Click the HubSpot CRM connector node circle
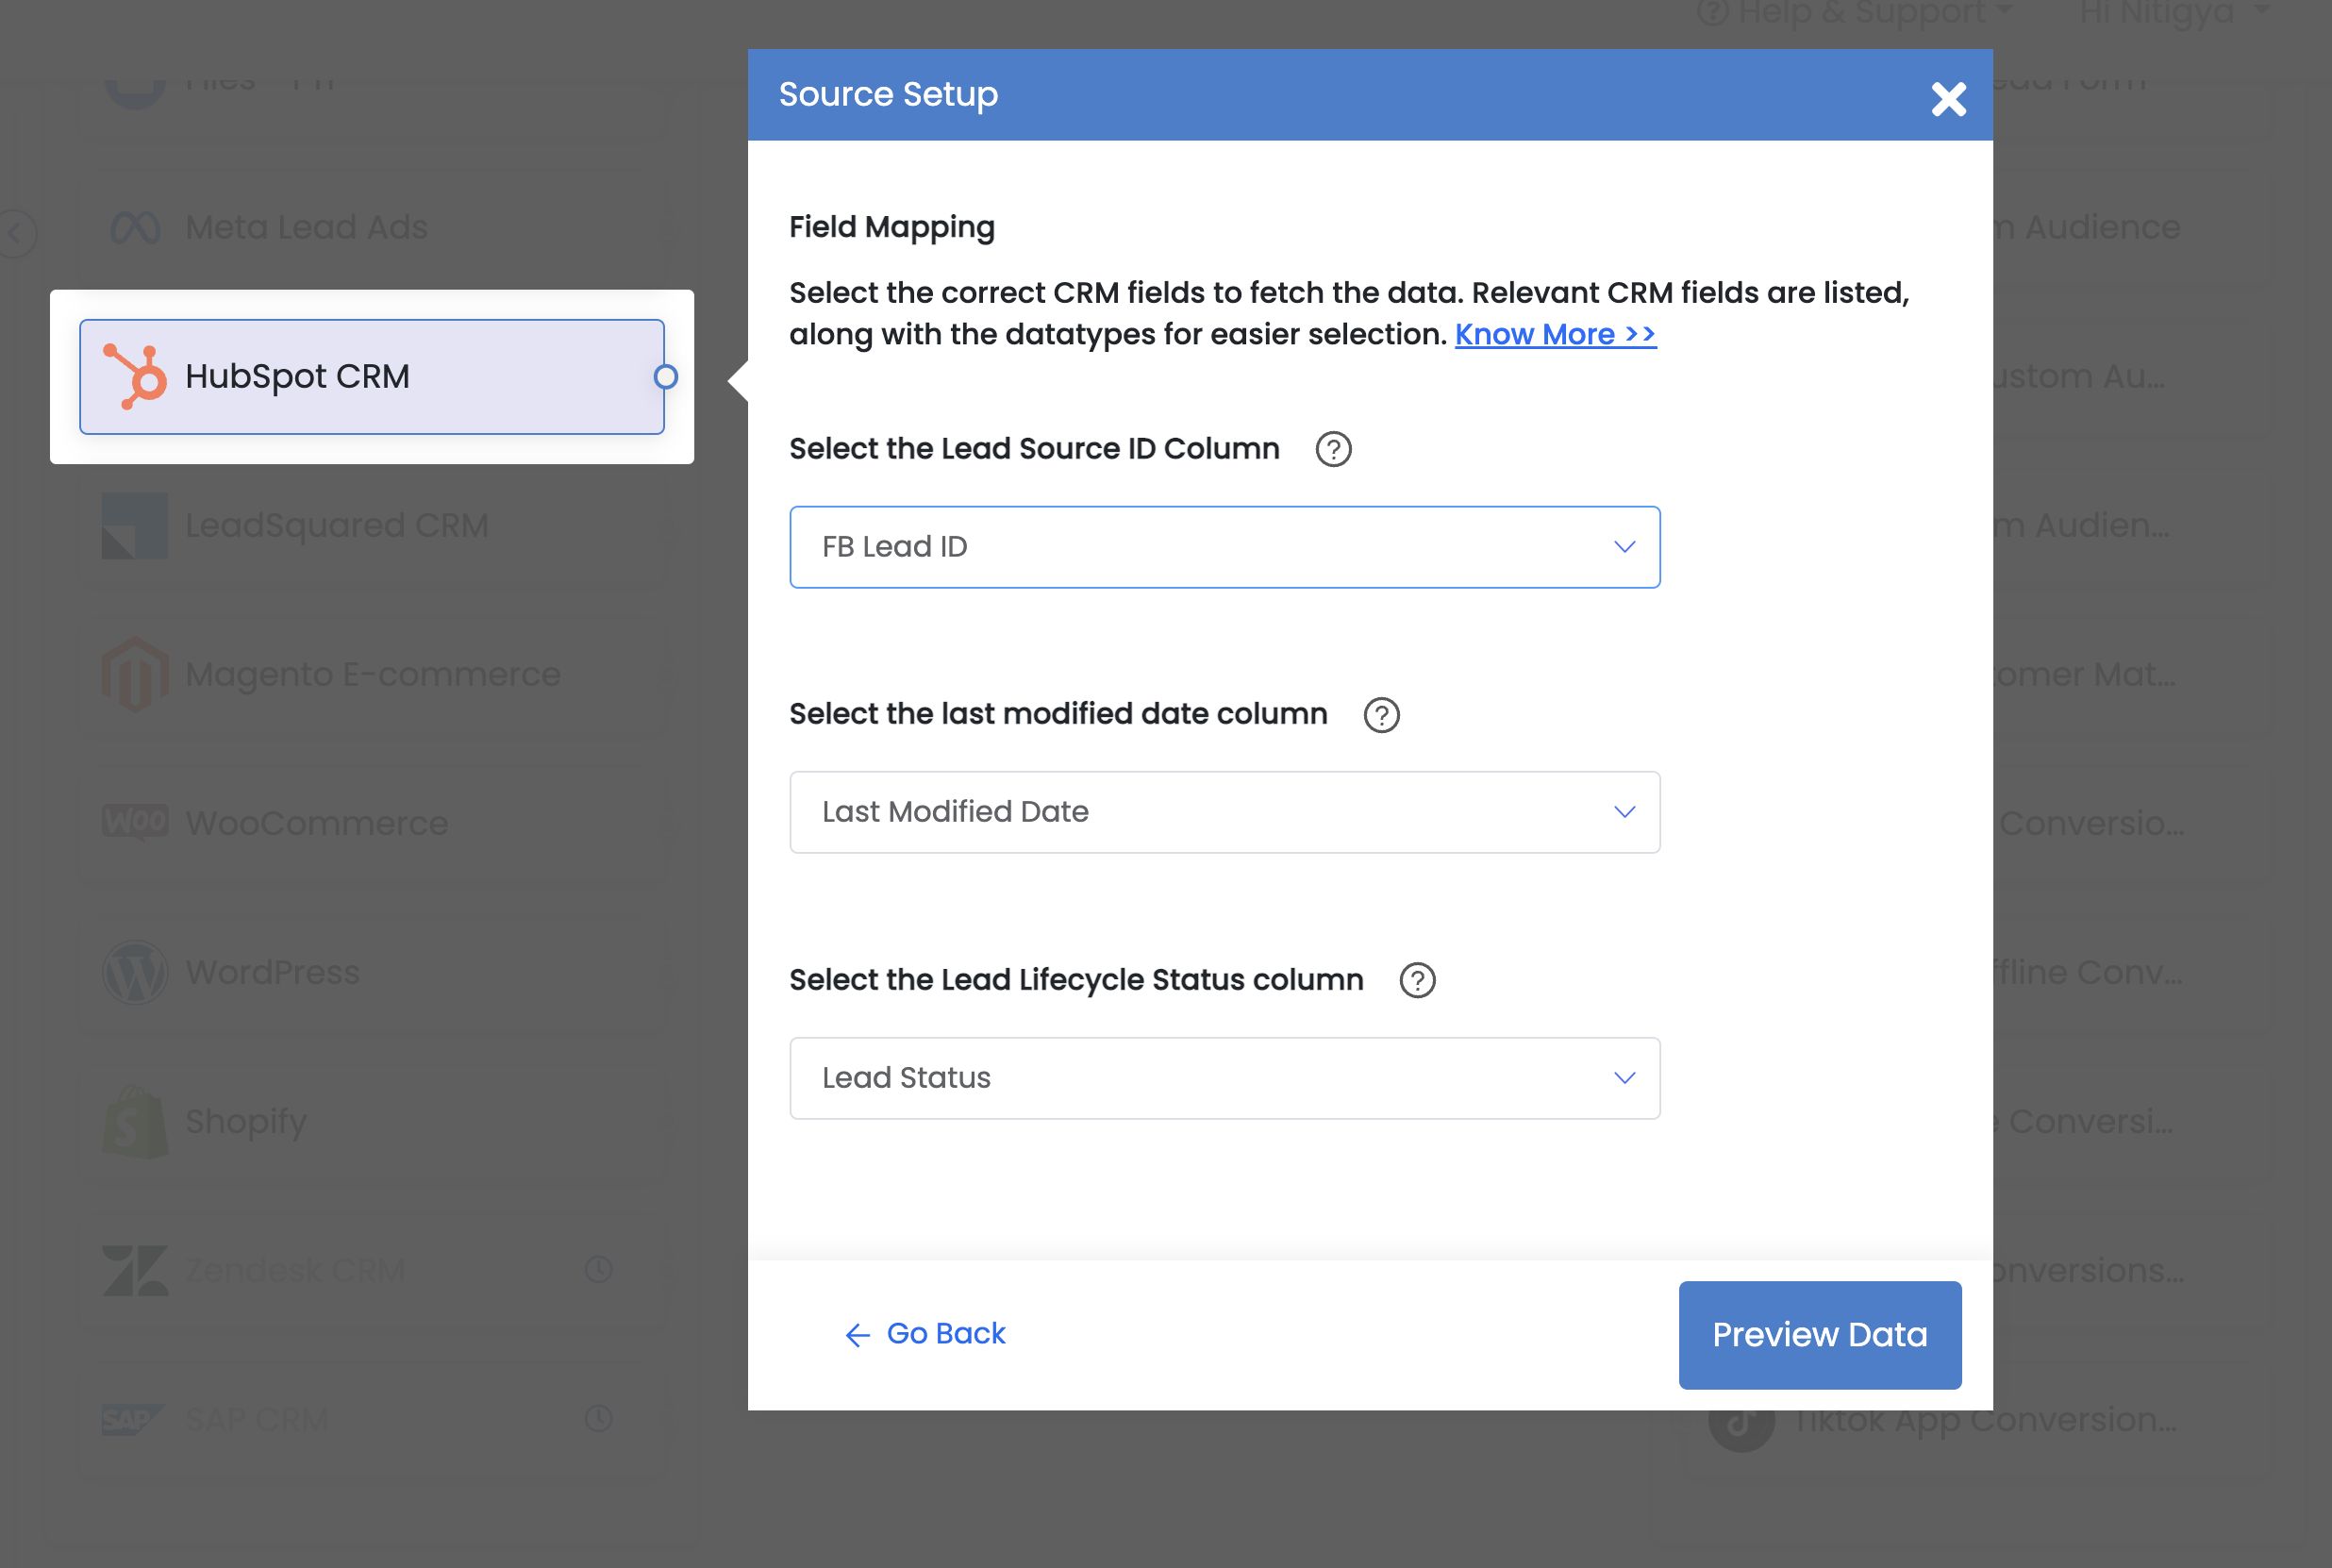2332x1568 pixels. click(666, 377)
